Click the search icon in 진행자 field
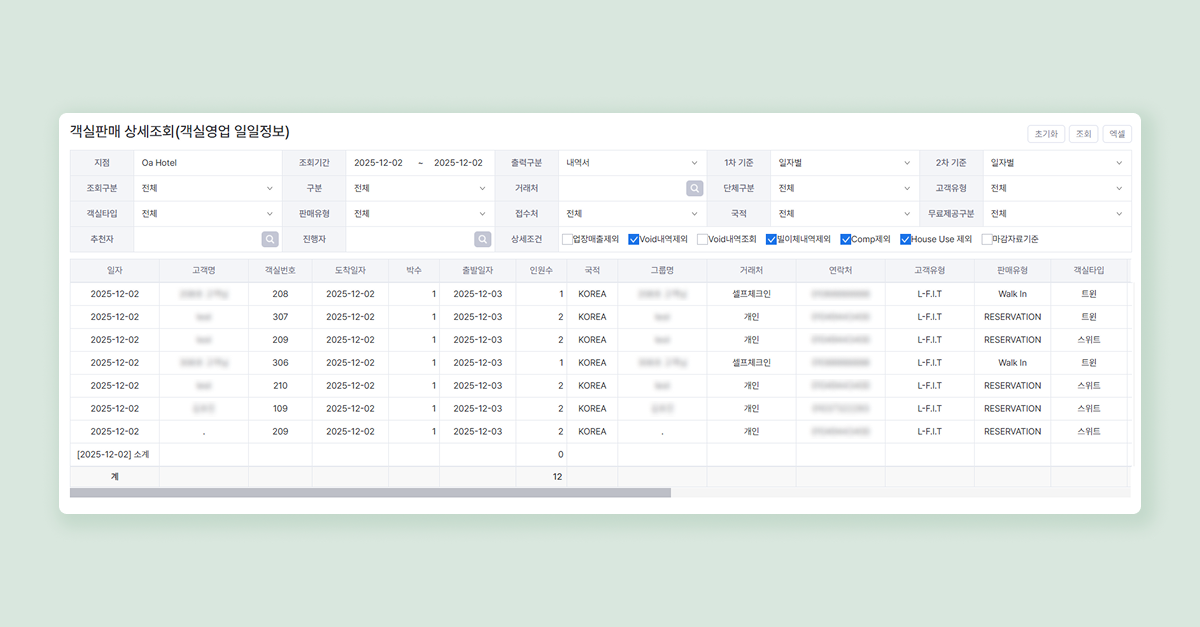Screen dimensions: 1200x627 coord(482,239)
